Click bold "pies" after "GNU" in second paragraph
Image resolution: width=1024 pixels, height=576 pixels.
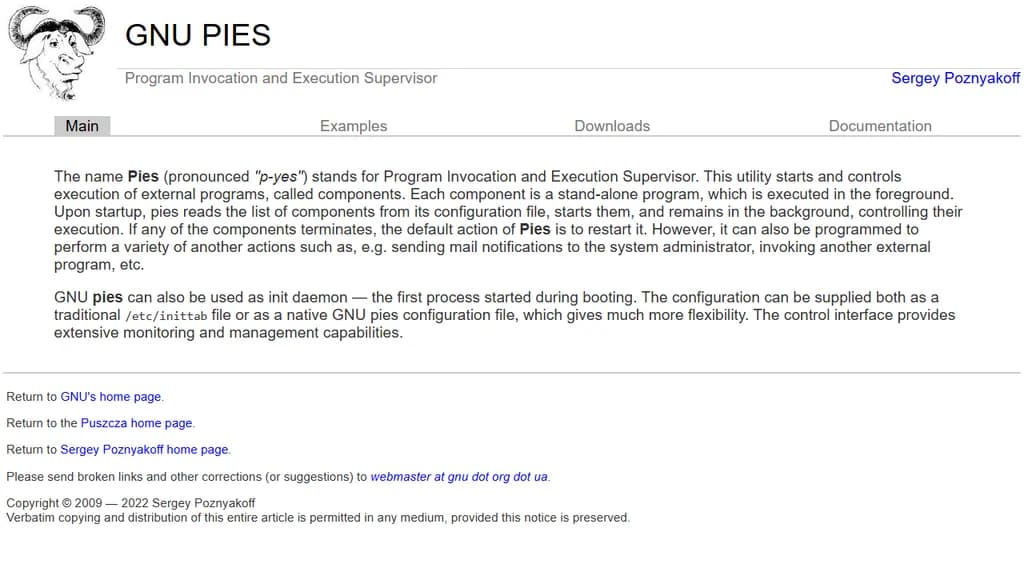click(x=107, y=298)
